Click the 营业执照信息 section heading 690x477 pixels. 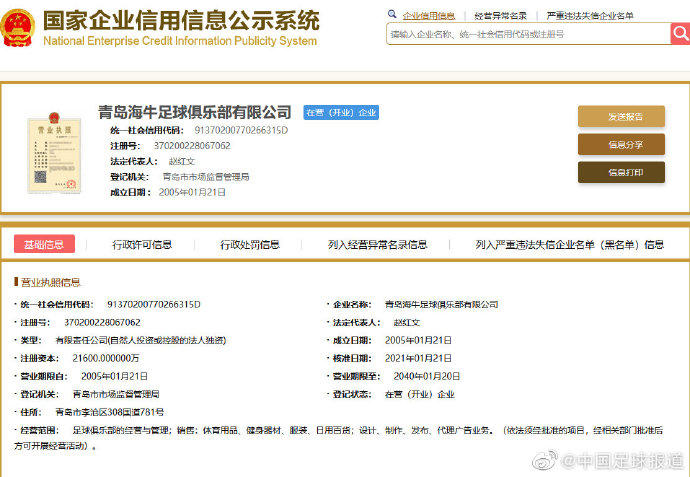(x=51, y=283)
